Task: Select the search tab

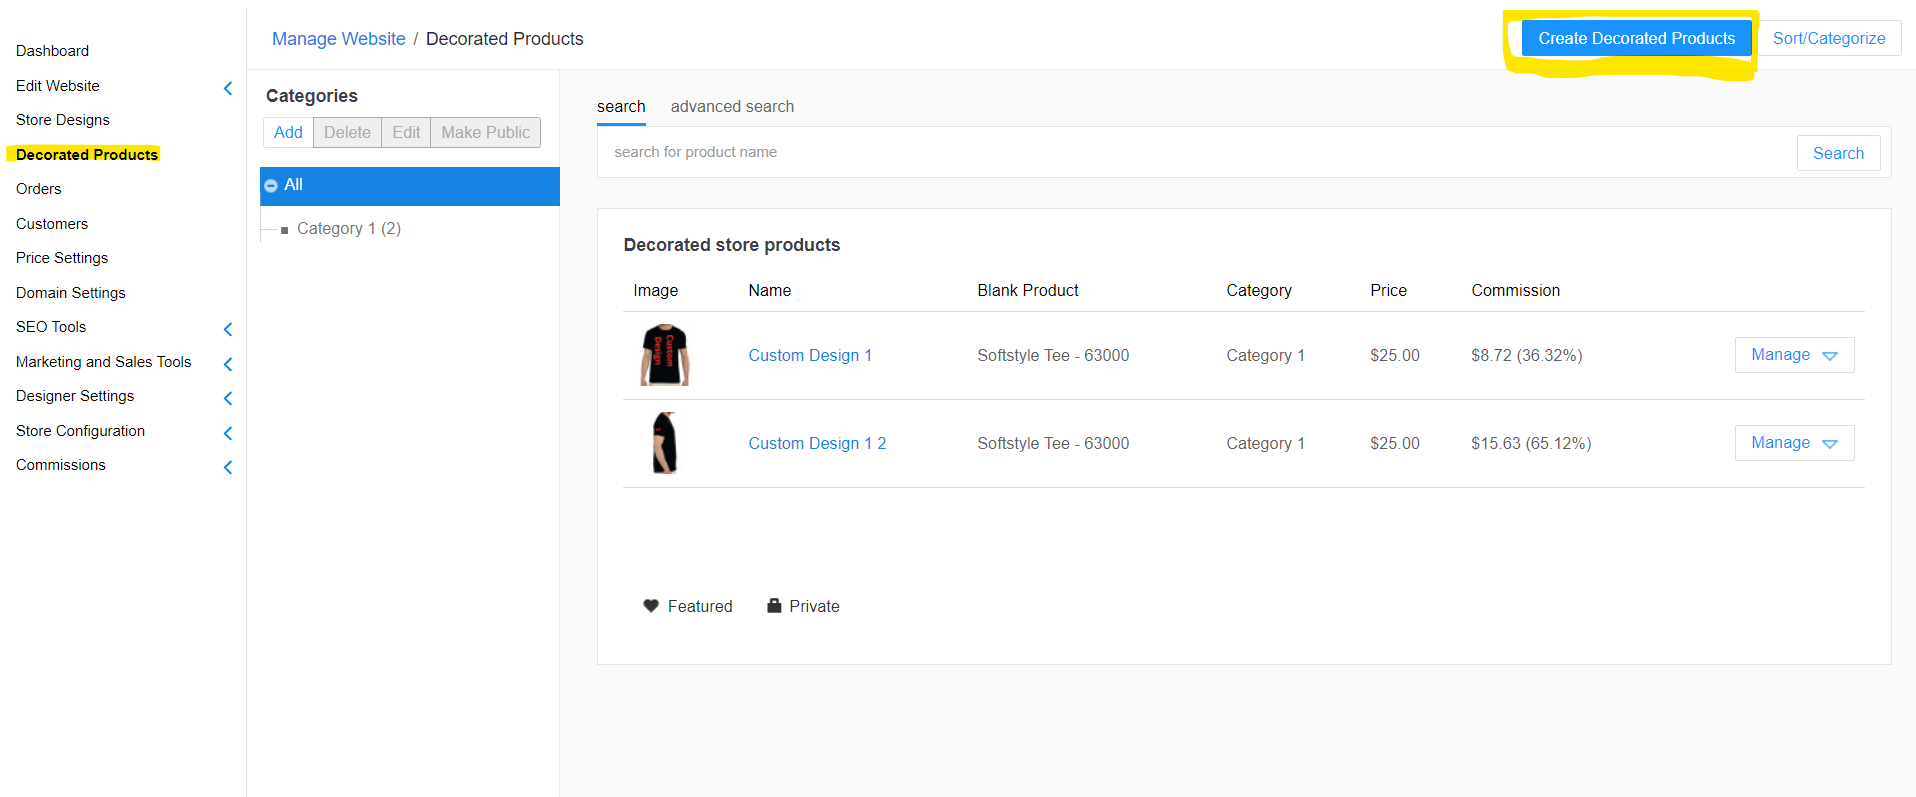Action: coord(621,106)
